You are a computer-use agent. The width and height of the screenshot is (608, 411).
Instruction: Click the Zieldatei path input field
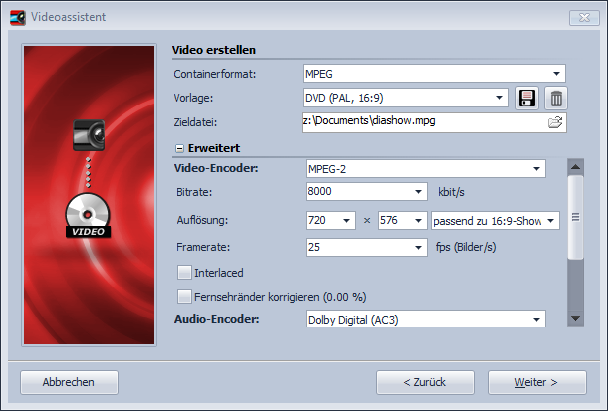click(420, 122)
